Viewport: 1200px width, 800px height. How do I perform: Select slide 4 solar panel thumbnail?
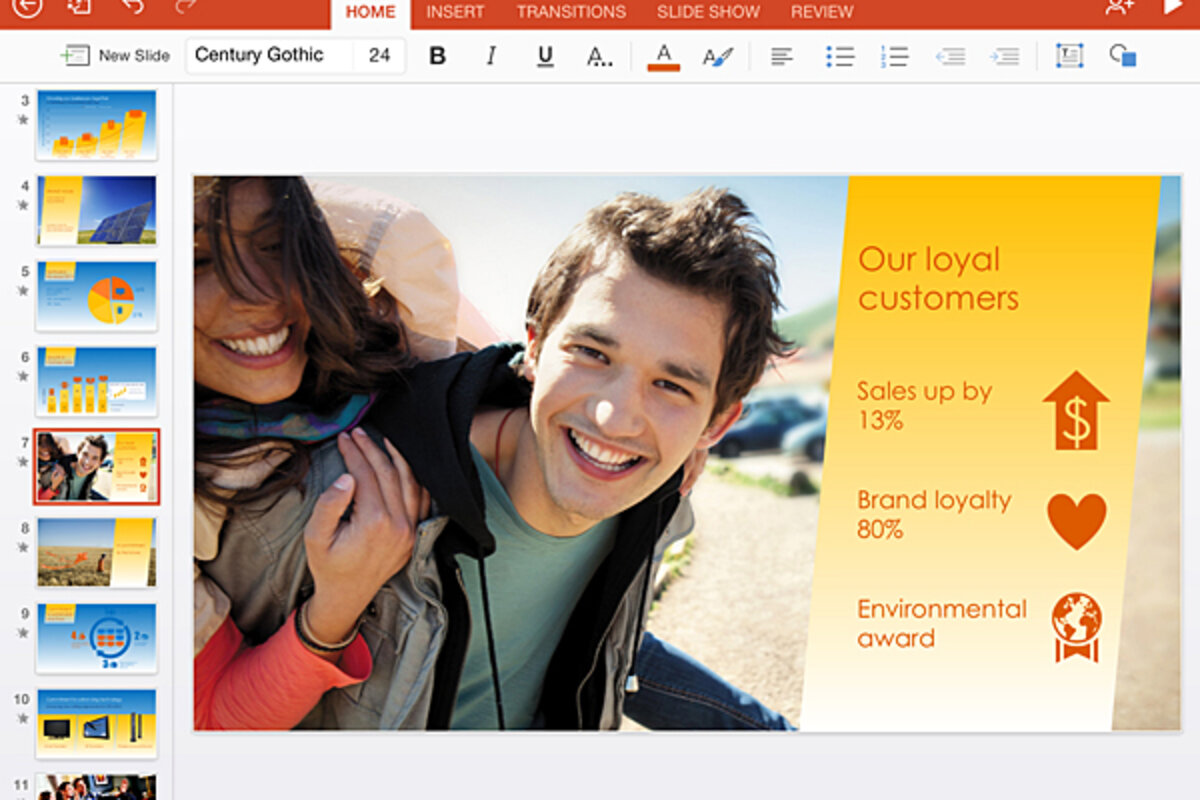tap(97, 210)
